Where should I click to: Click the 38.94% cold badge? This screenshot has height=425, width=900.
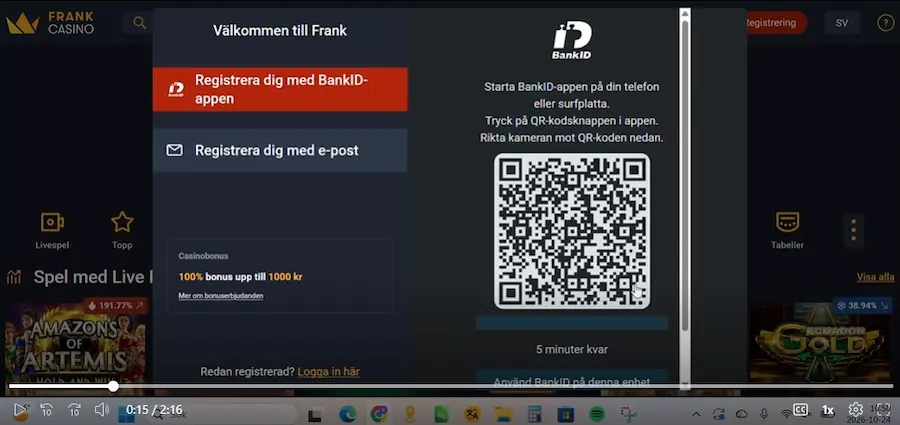pos(863,306)
